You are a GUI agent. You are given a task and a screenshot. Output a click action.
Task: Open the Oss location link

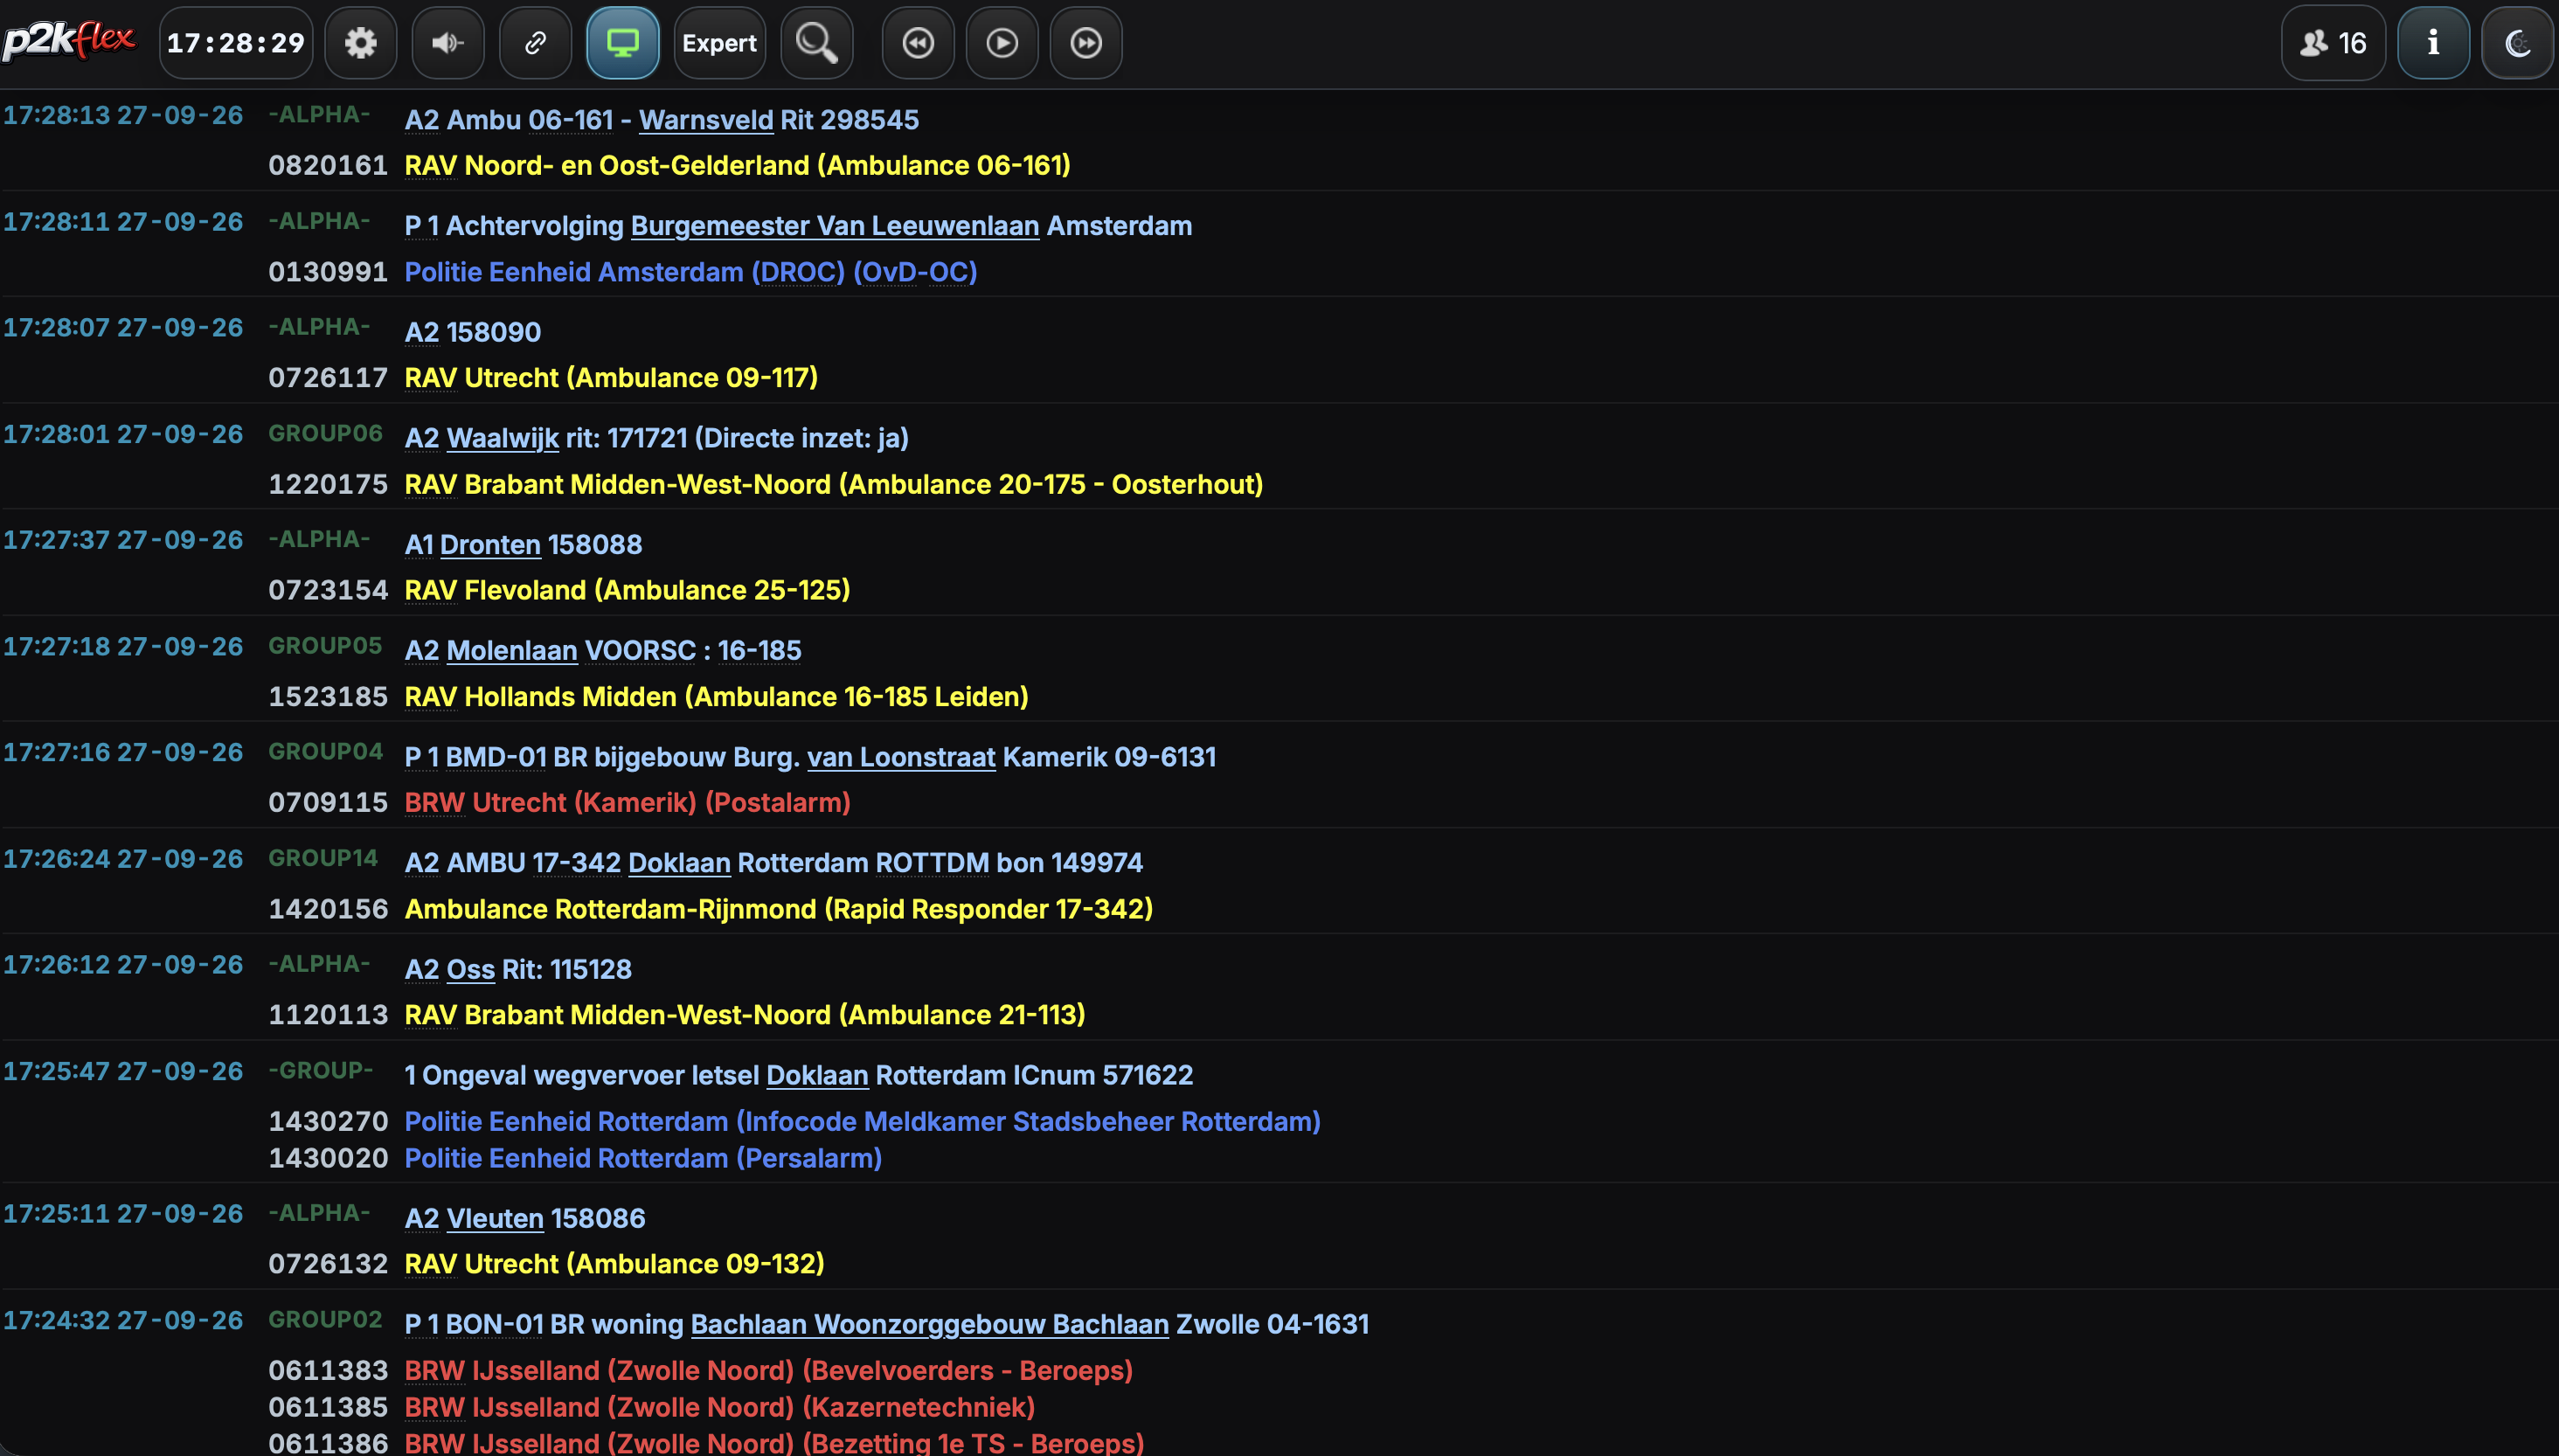click(x=470, y=970)
